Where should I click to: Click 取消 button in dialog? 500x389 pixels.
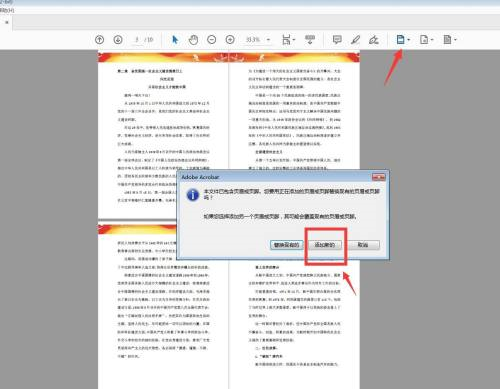pos(363,245)
